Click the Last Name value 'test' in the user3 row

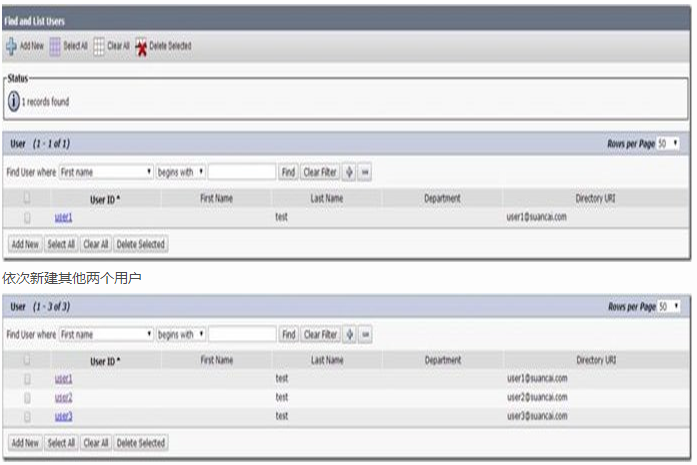coord(282,416)
